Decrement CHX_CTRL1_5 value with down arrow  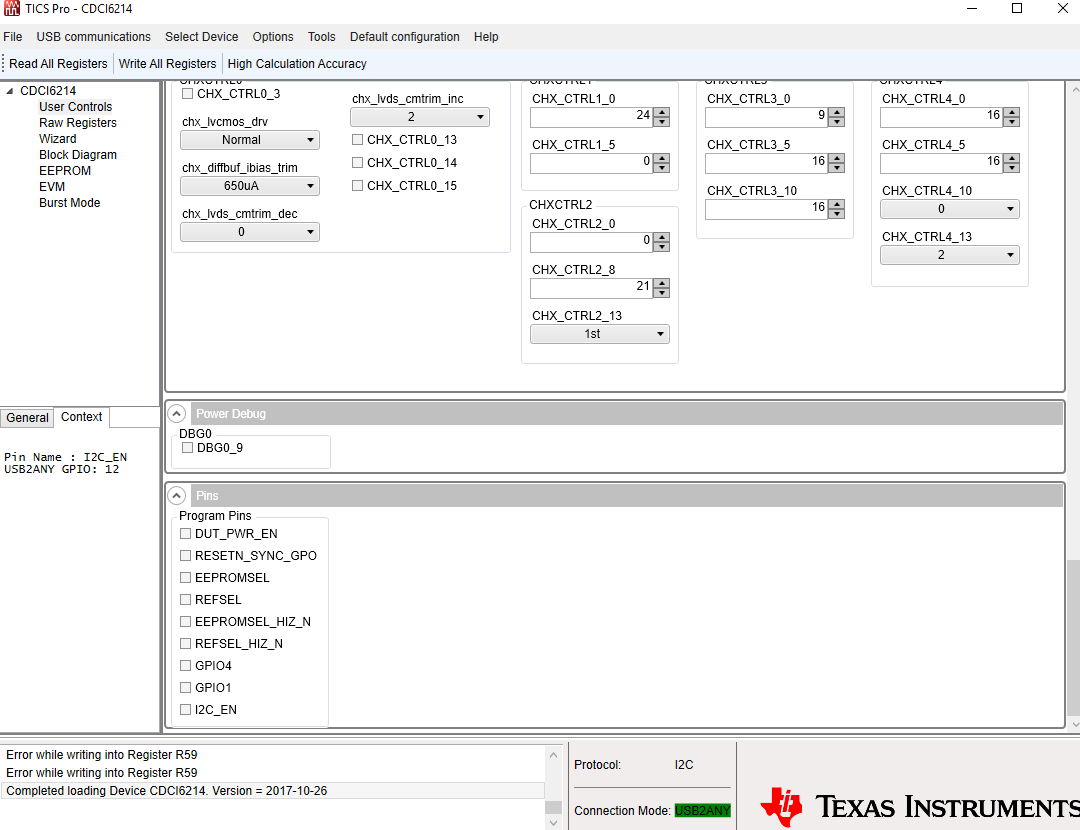click(x=662, y=167)
